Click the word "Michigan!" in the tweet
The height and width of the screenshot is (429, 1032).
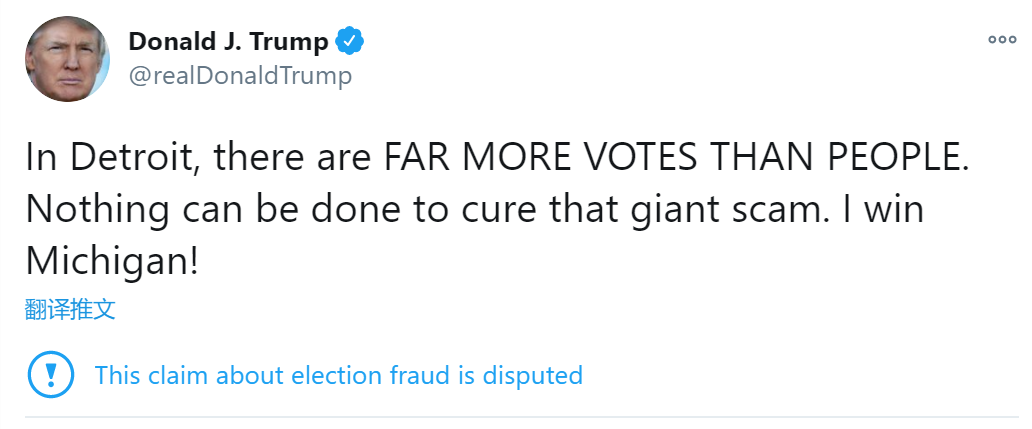[112, 260]
